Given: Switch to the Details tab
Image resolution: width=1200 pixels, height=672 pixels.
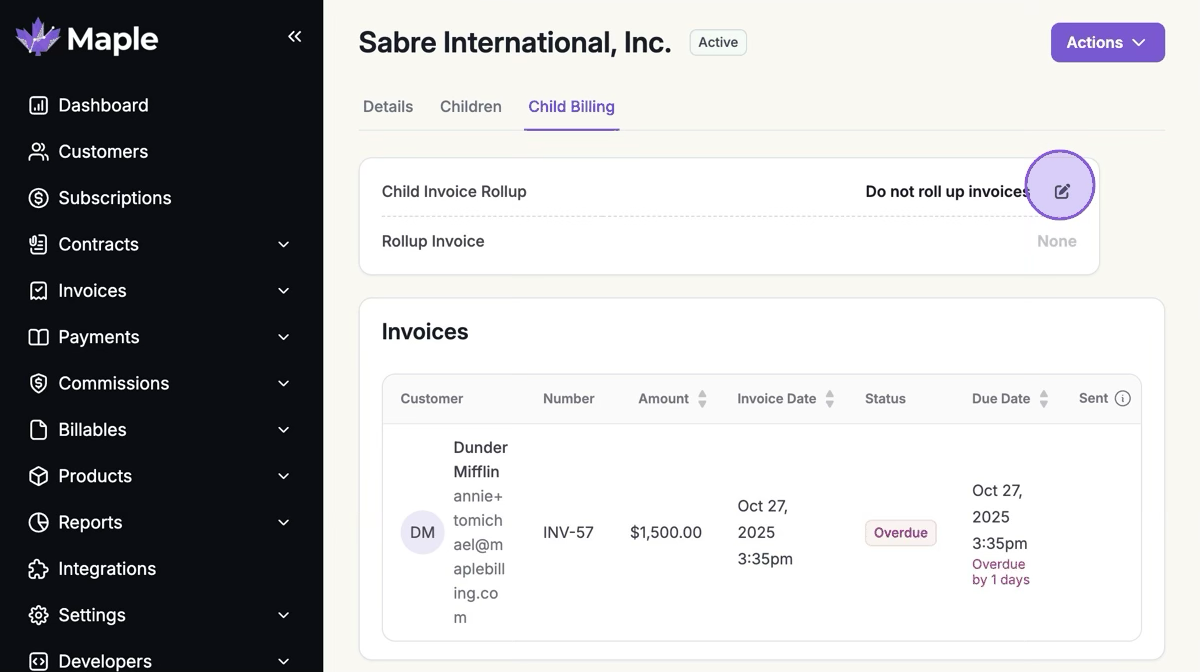Looking at the screenshot, I should pyautogui.click(x=388, y=107).
